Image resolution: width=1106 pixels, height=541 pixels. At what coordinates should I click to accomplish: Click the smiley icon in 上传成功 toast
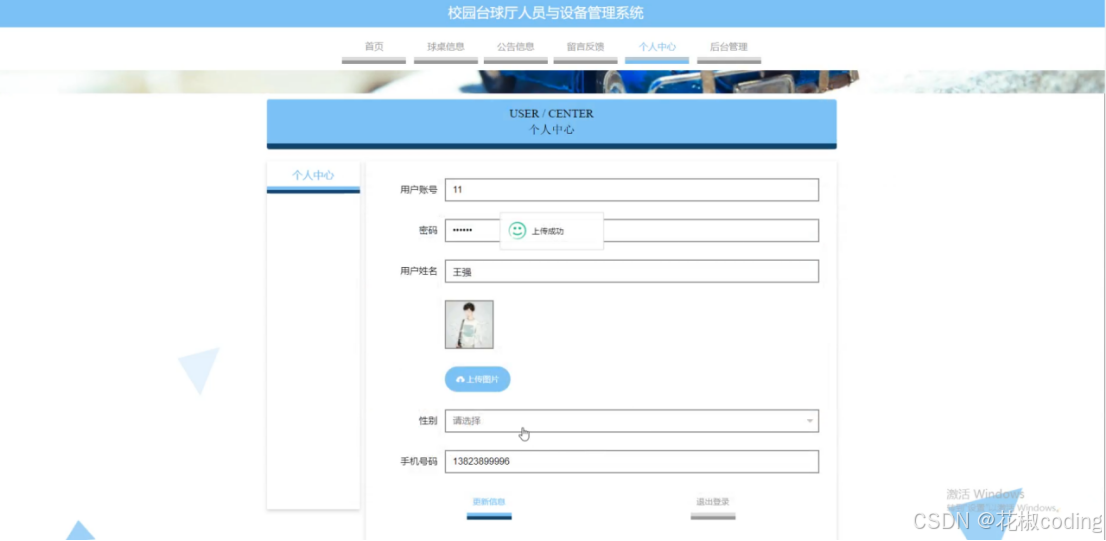(518, 231)
